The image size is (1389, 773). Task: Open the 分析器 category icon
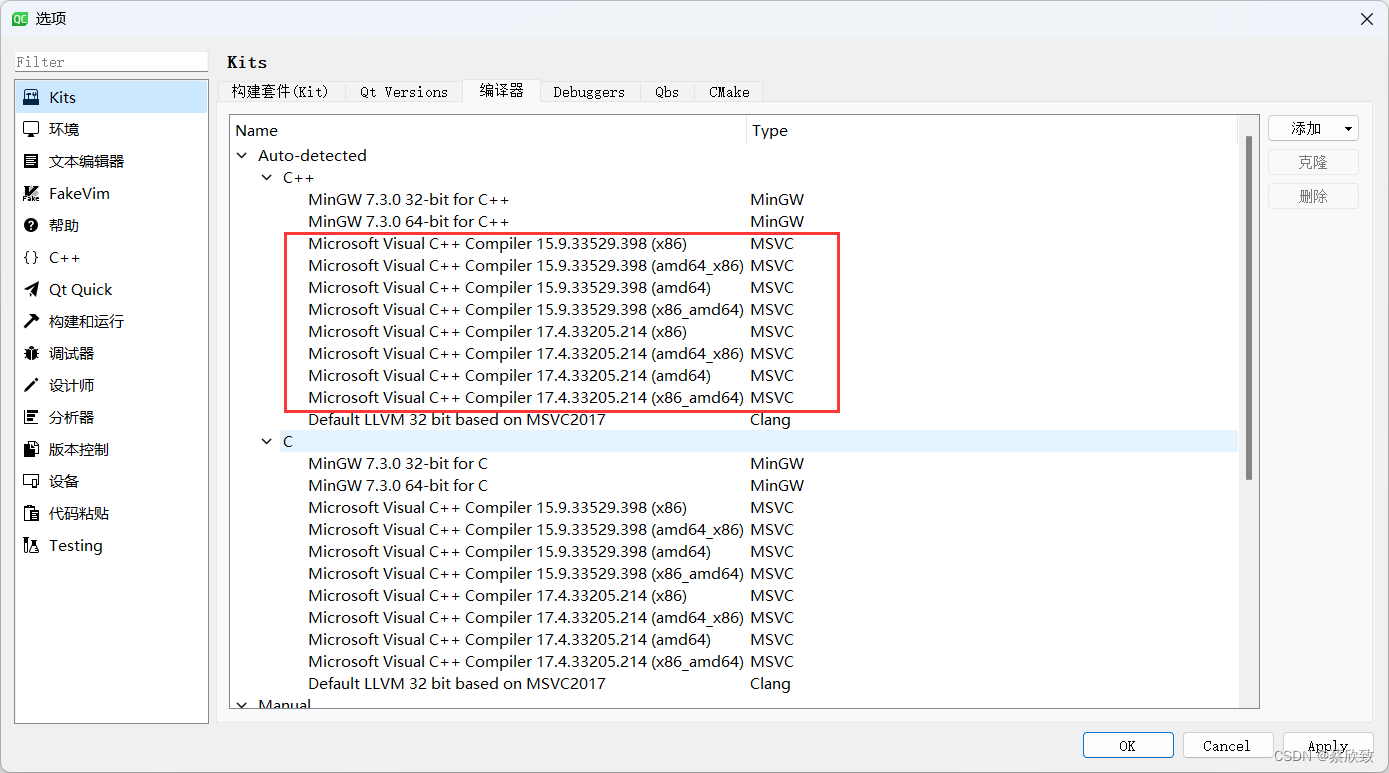click(x=31, y=417)
